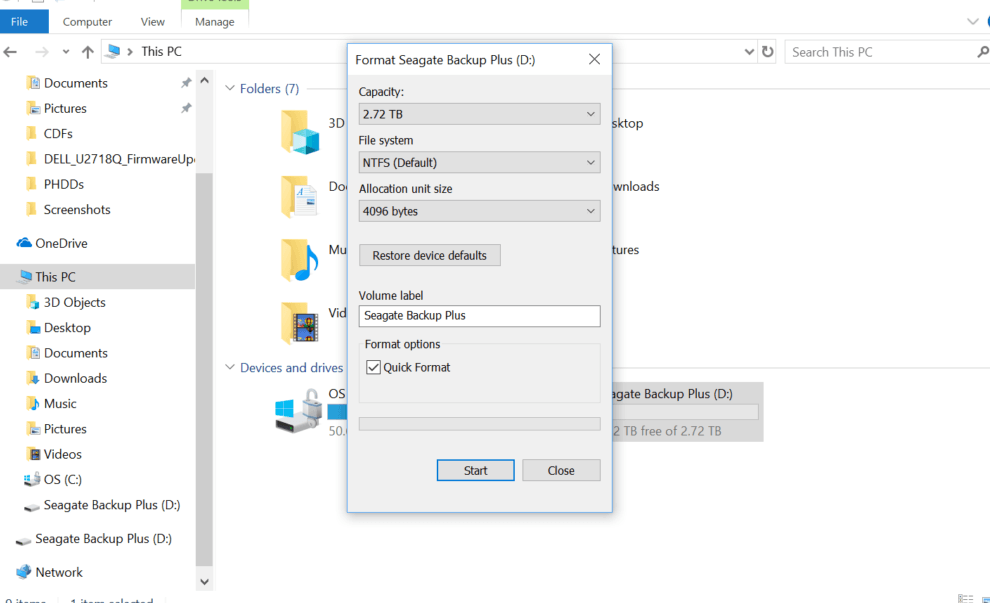
Task: Open OS (C:) in navigation pane
Action: [63, 479]
